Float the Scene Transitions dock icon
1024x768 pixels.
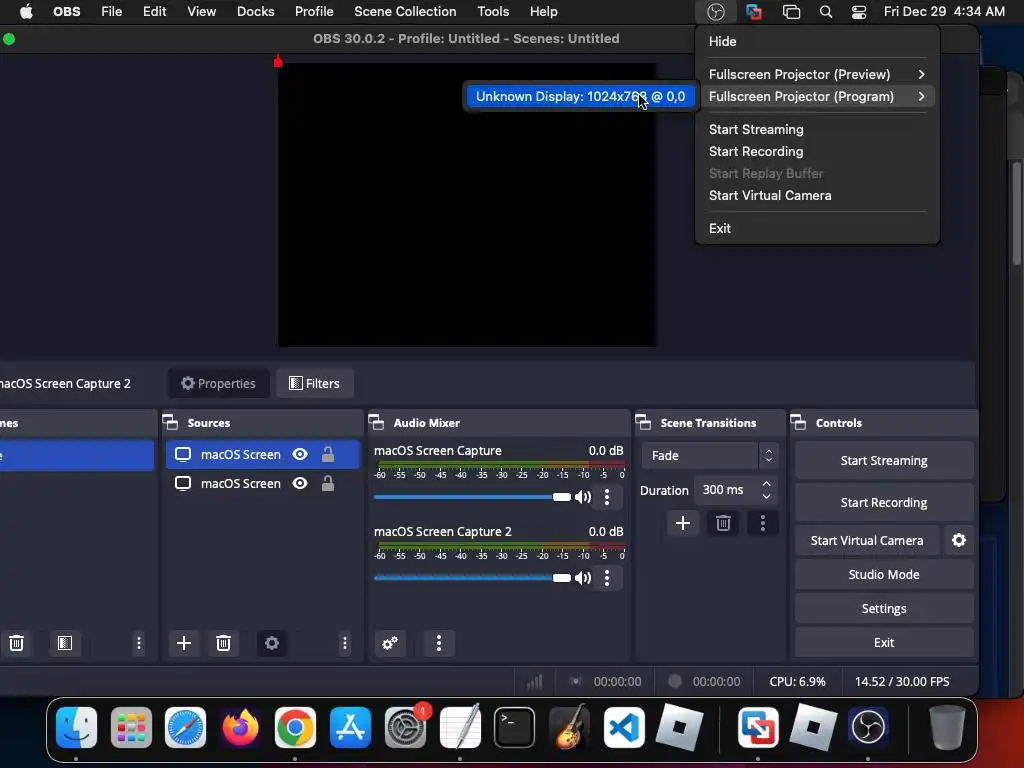click(643, 423)
